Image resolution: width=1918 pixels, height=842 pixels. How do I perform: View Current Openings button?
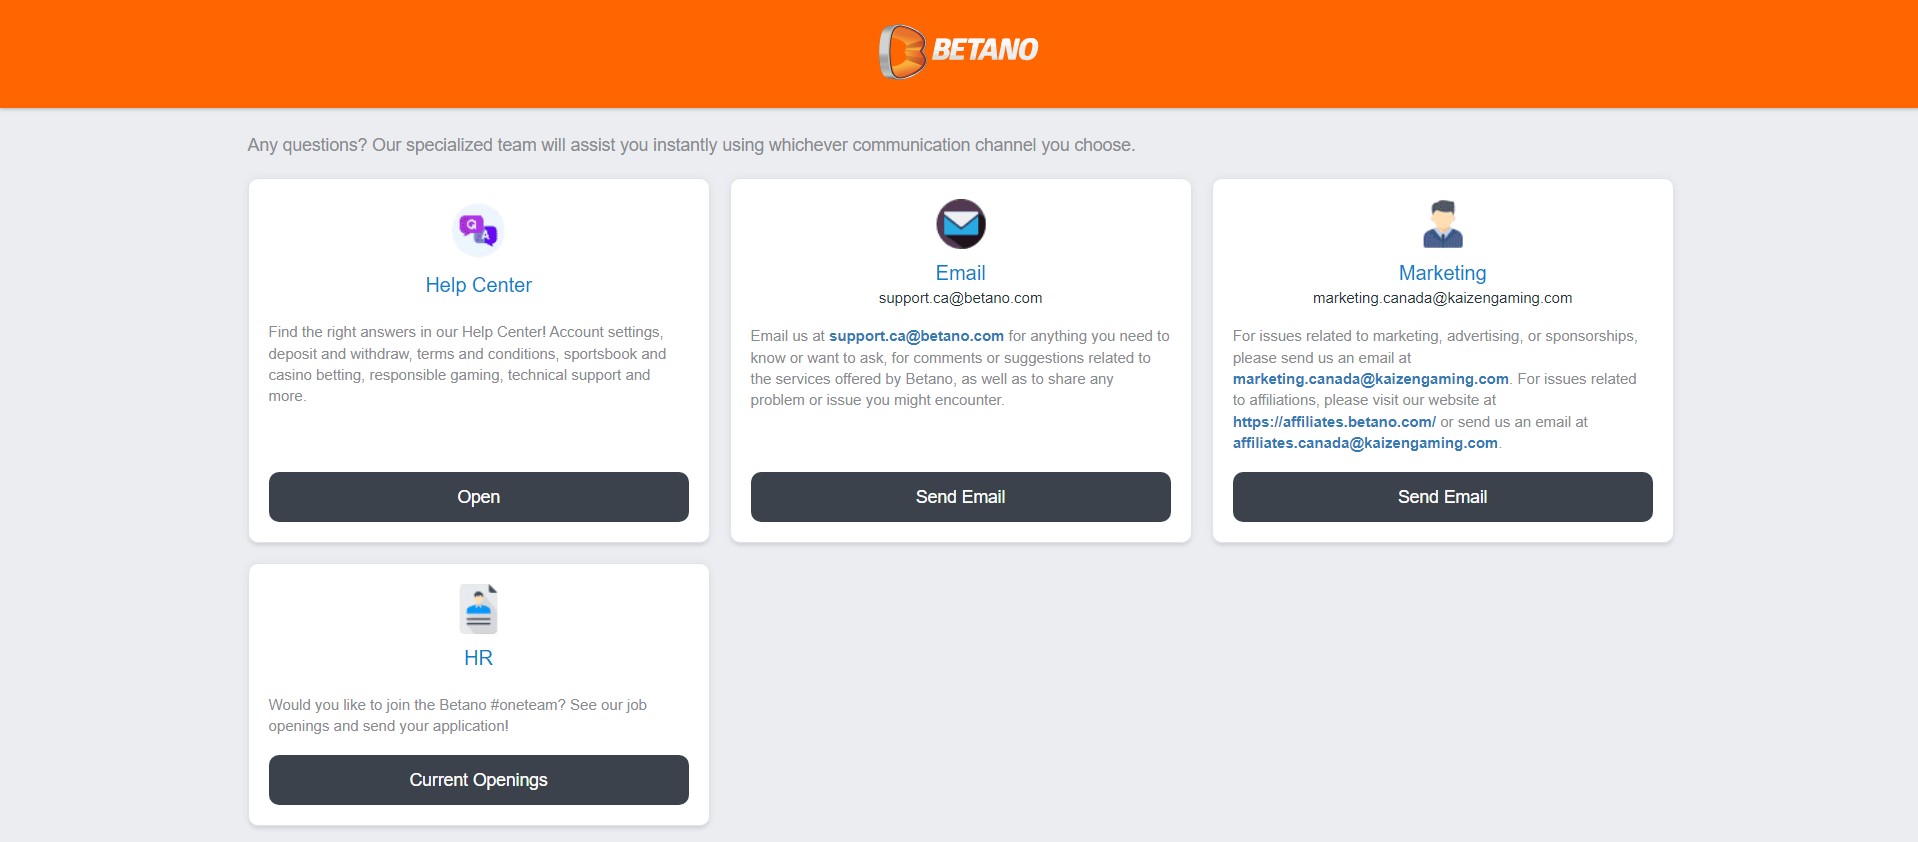(478, 780)
